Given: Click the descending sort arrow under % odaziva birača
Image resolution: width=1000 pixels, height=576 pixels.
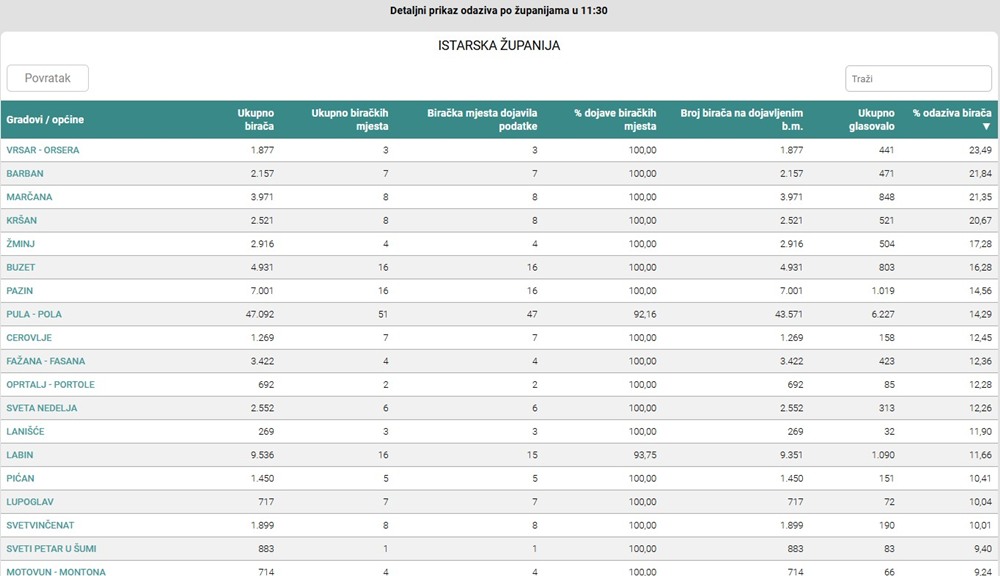Looking at the screenshot, I should pos(986,127).
